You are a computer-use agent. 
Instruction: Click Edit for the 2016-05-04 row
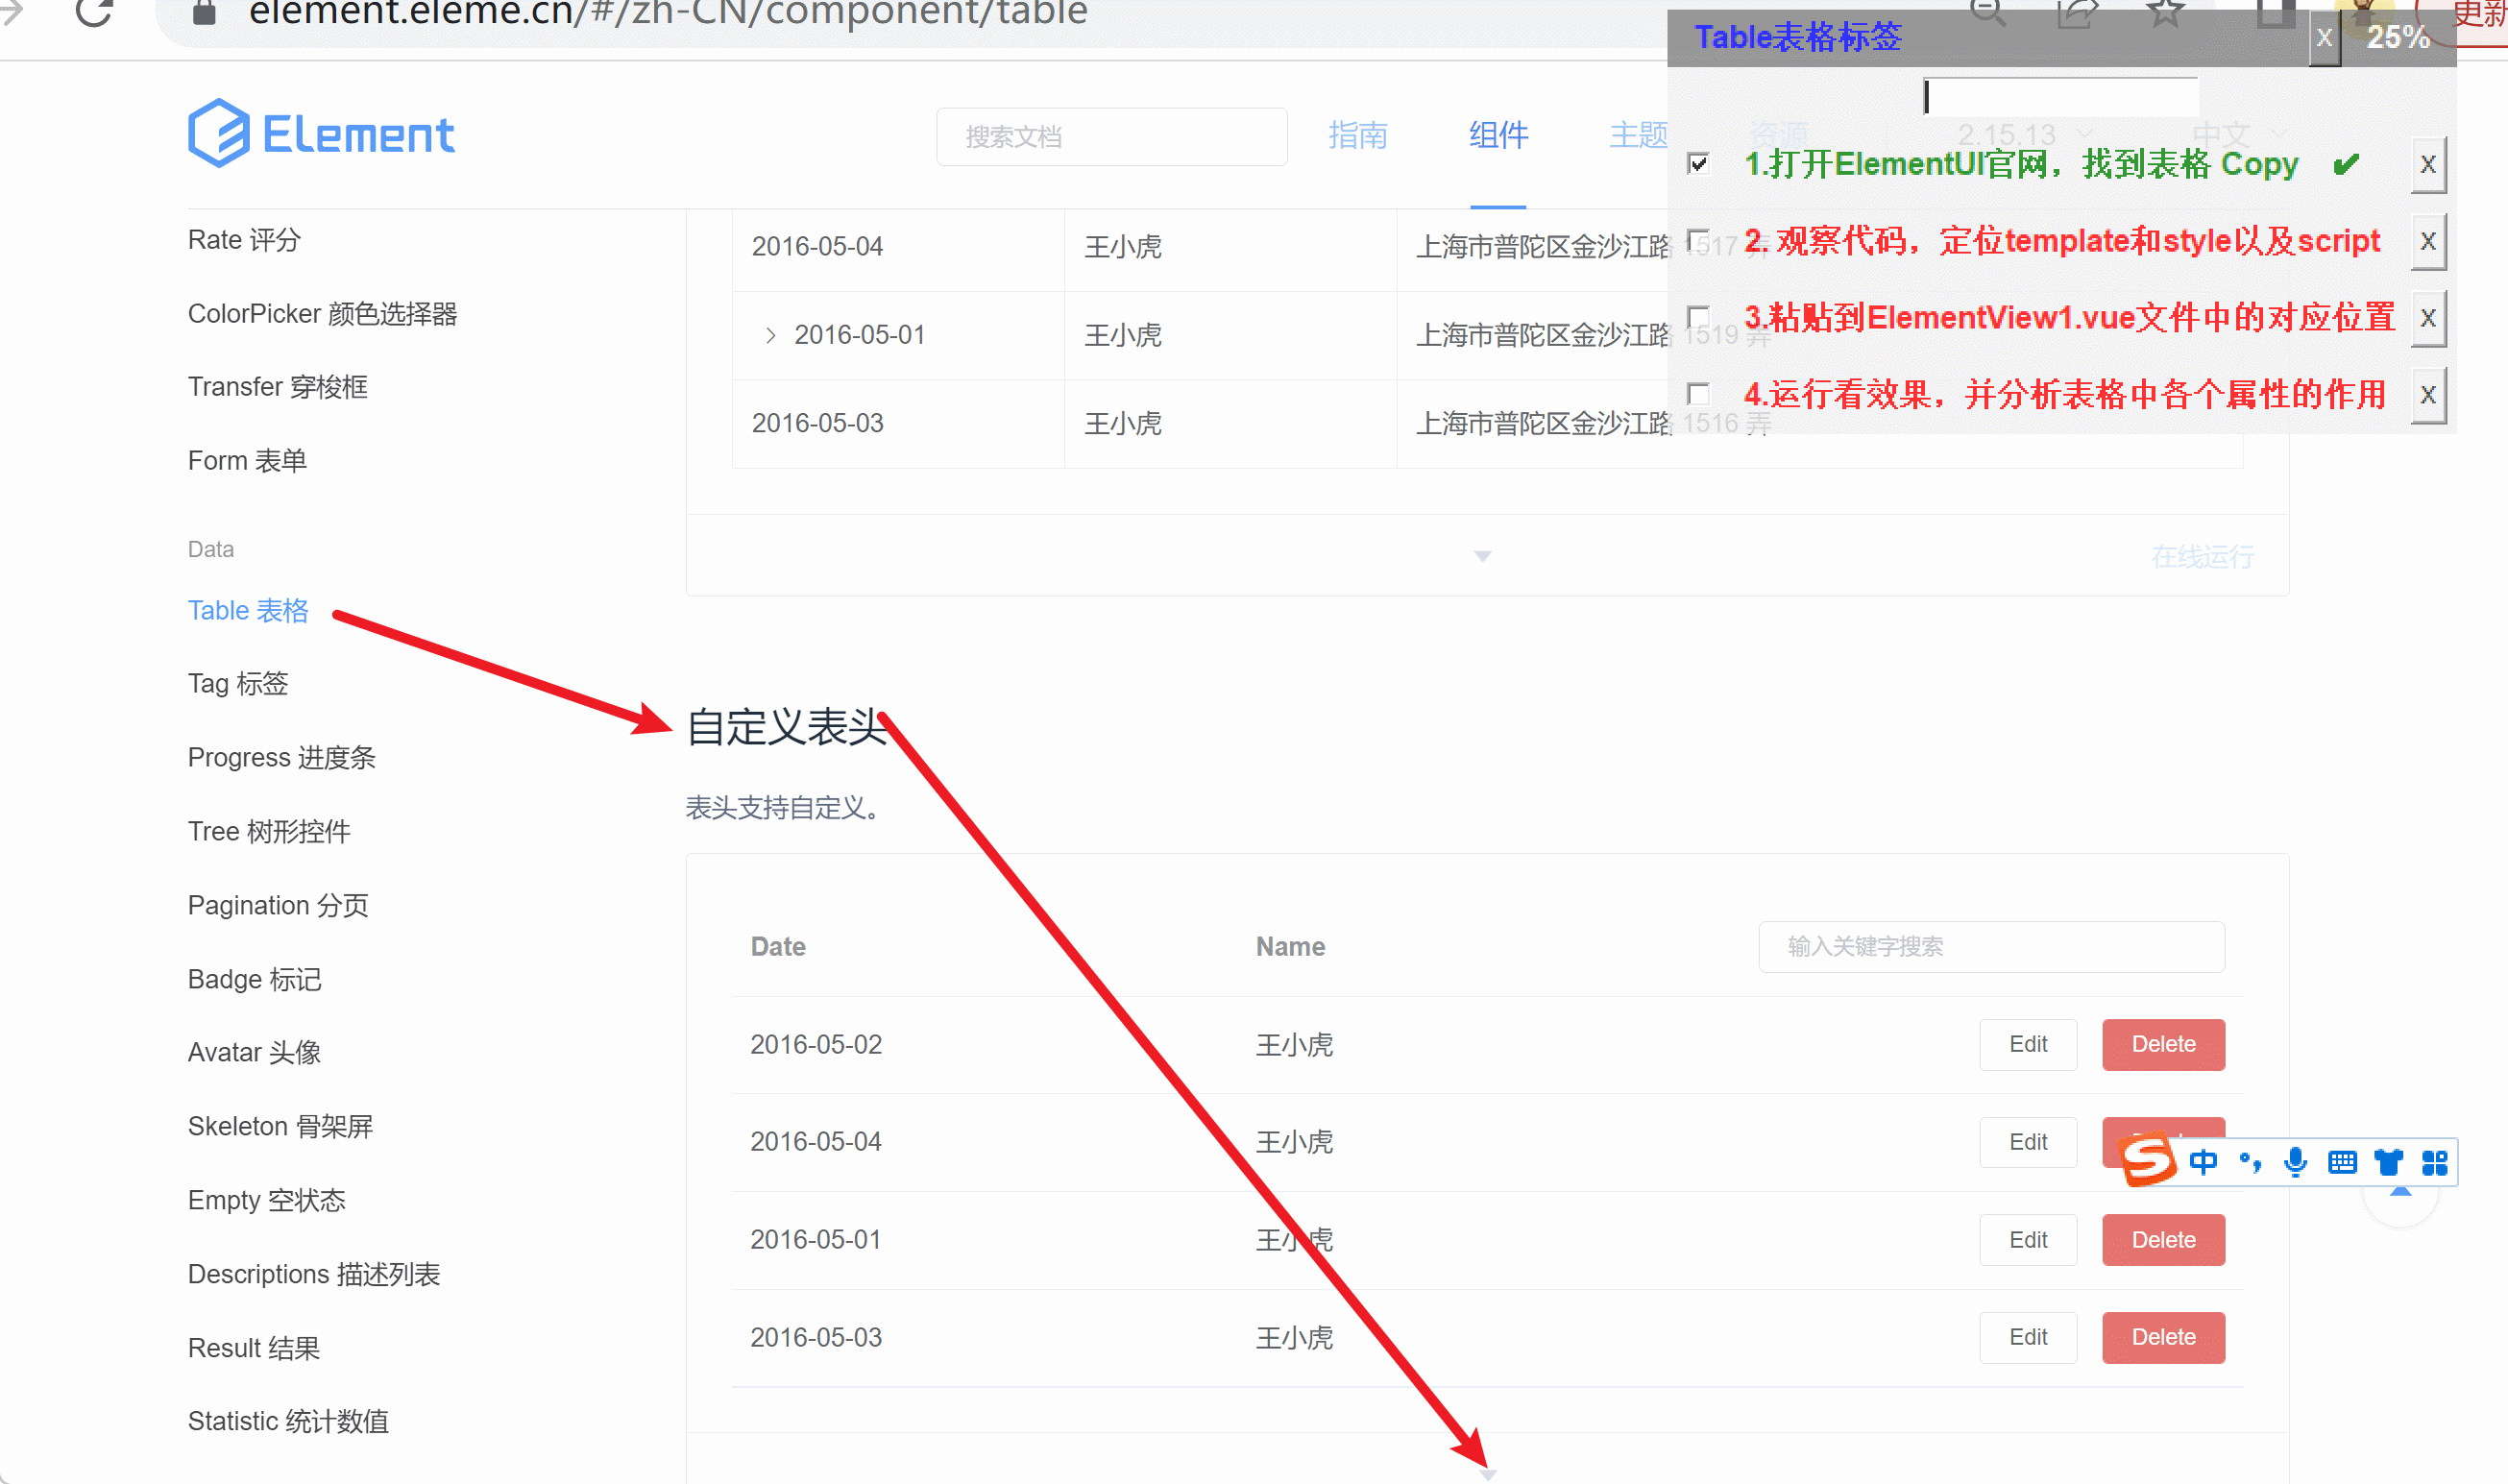click(2028, 1142)
